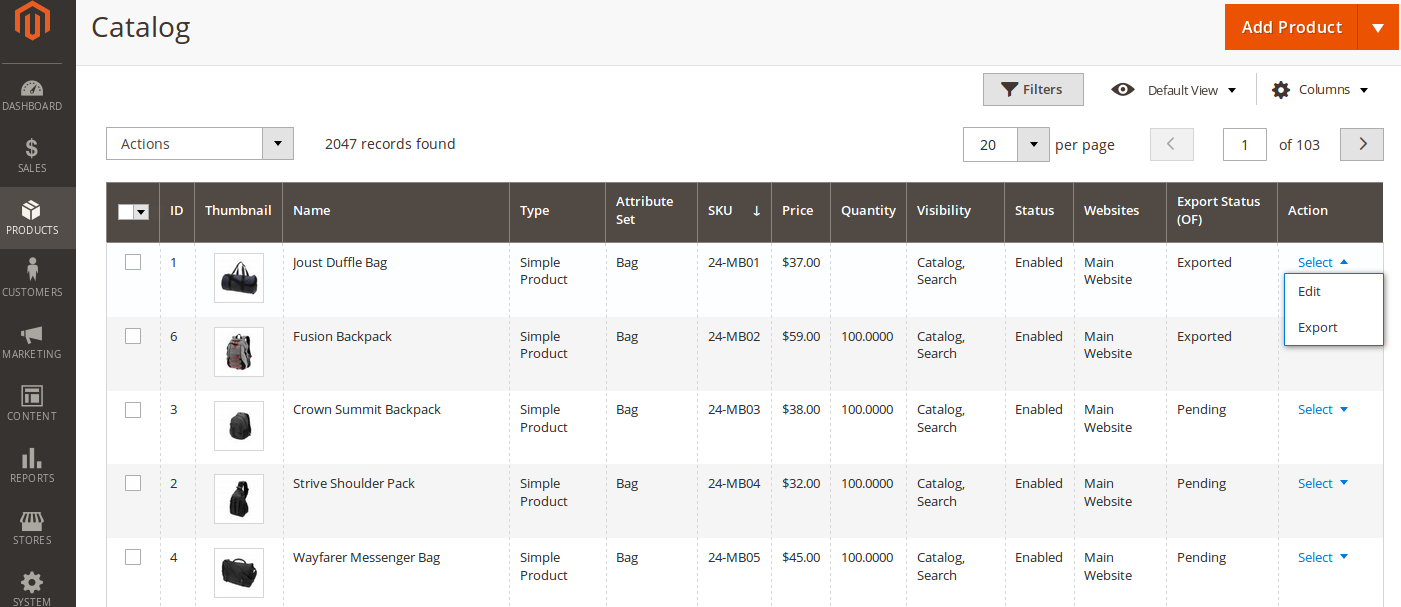Screen dimensions: 1401x607
Task: Click the Joust Duffle Bag thumbnail image
Action: click(x=238, y=278)
